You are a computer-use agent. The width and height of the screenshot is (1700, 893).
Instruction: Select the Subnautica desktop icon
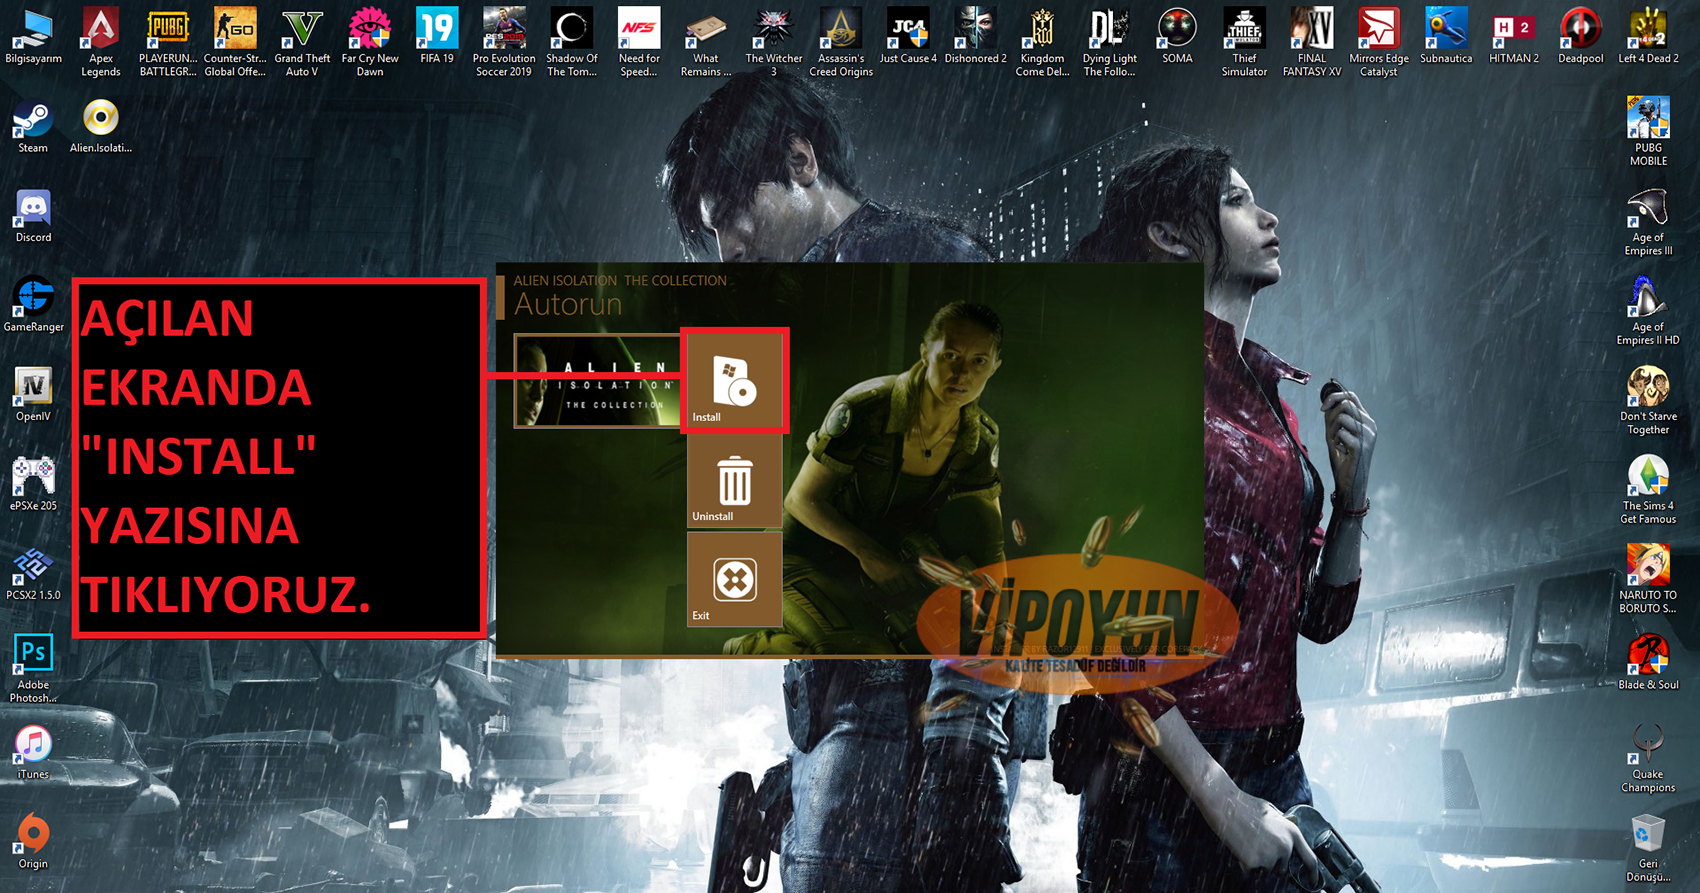(1446, 36)
